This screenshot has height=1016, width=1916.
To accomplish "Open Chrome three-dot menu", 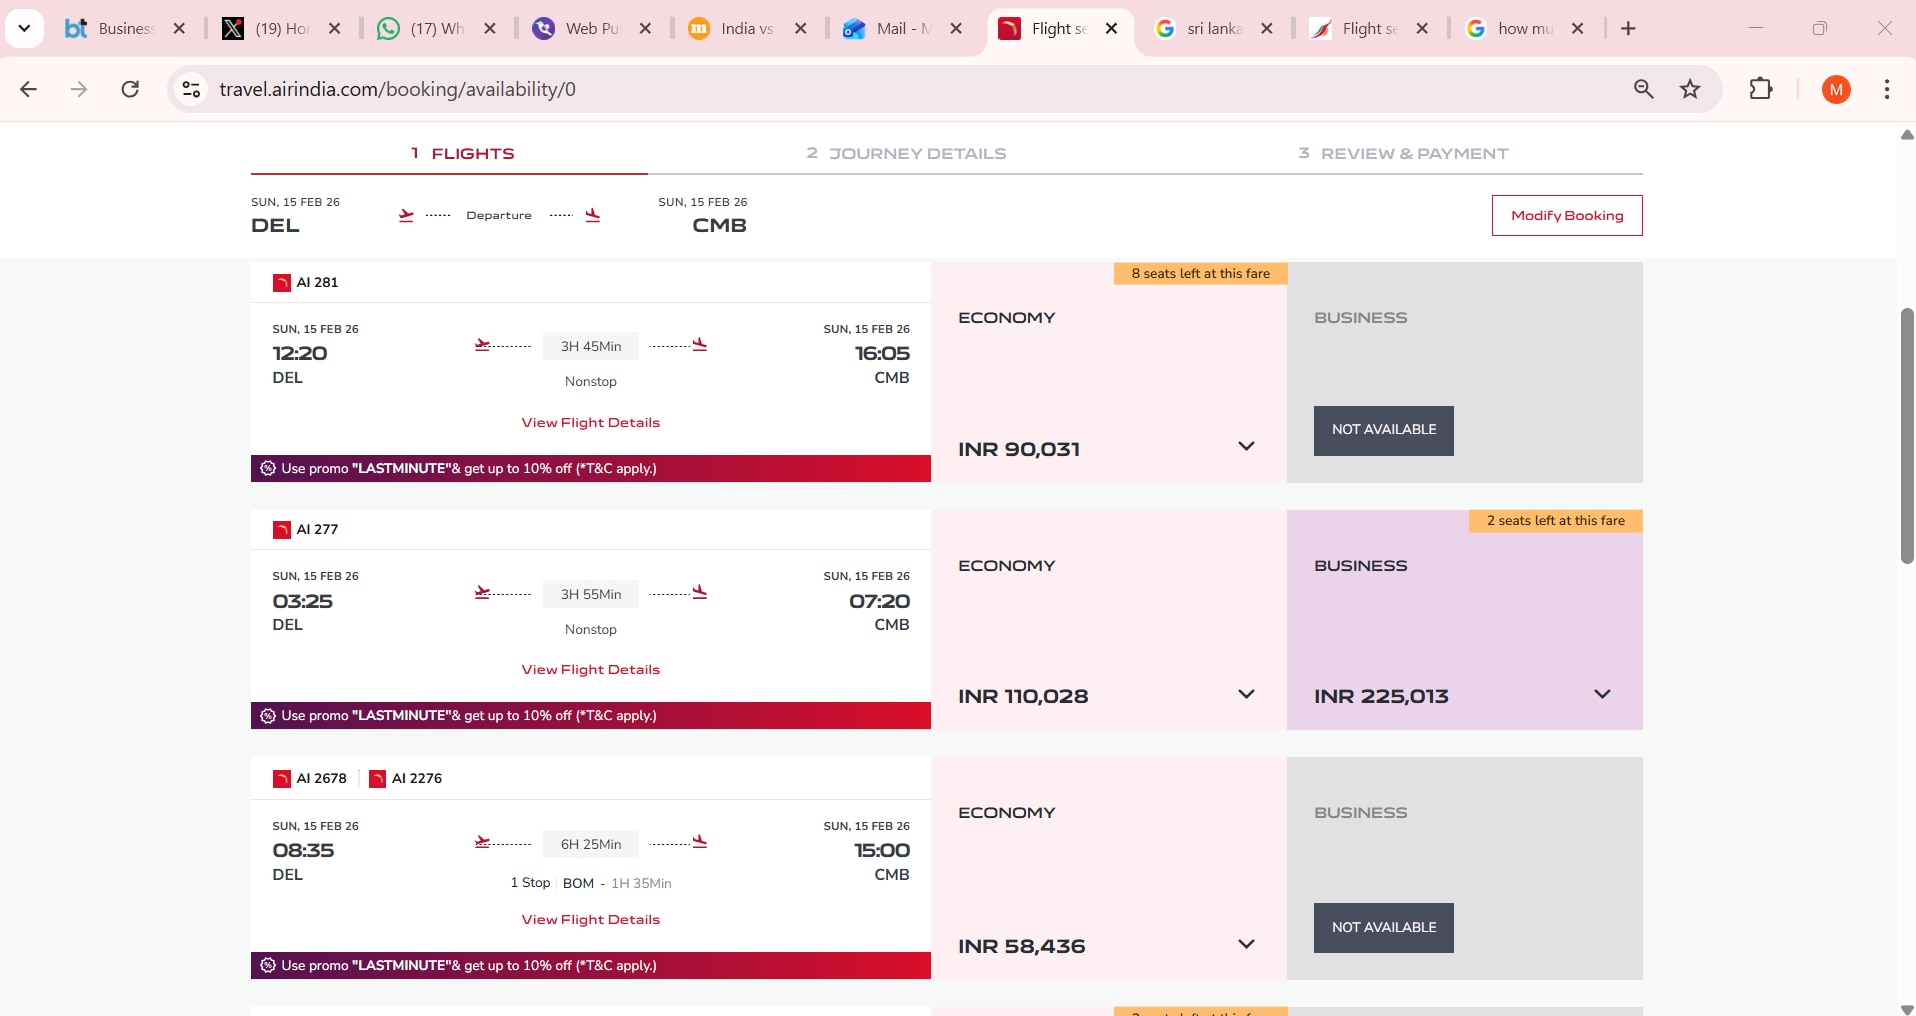I will [x=1887, y=89].
